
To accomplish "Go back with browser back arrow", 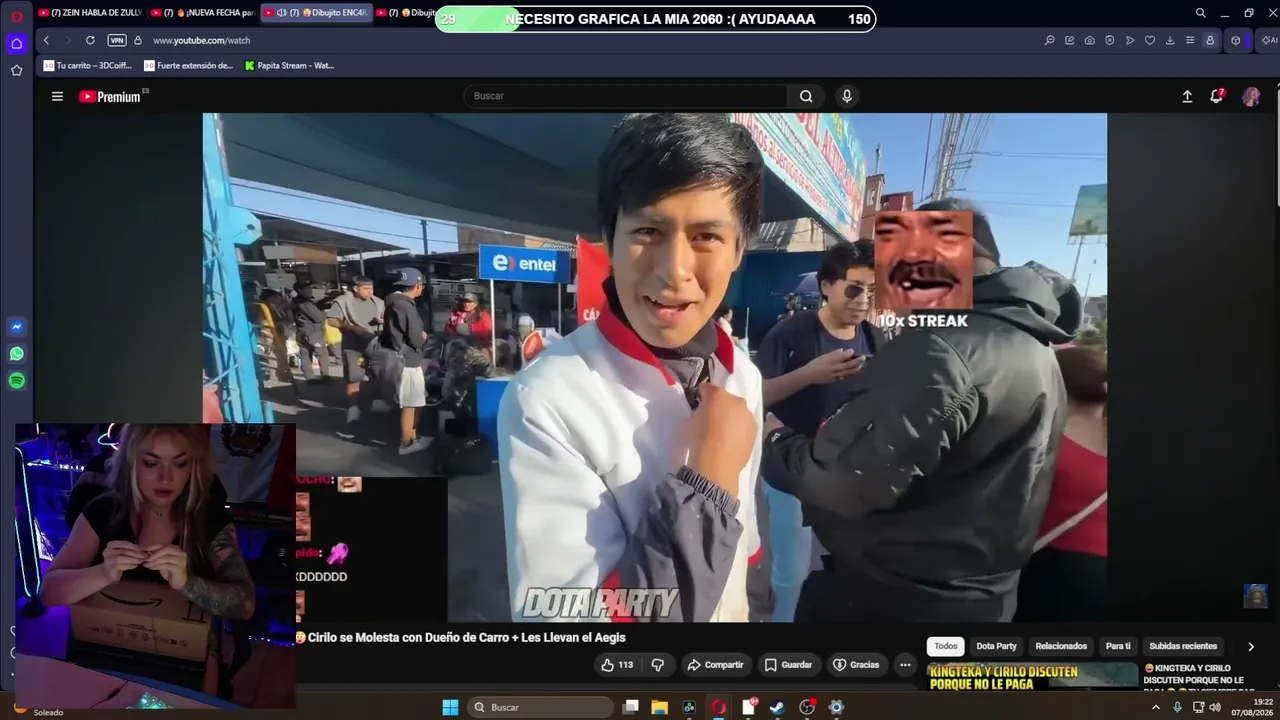I will click(46, 40).
